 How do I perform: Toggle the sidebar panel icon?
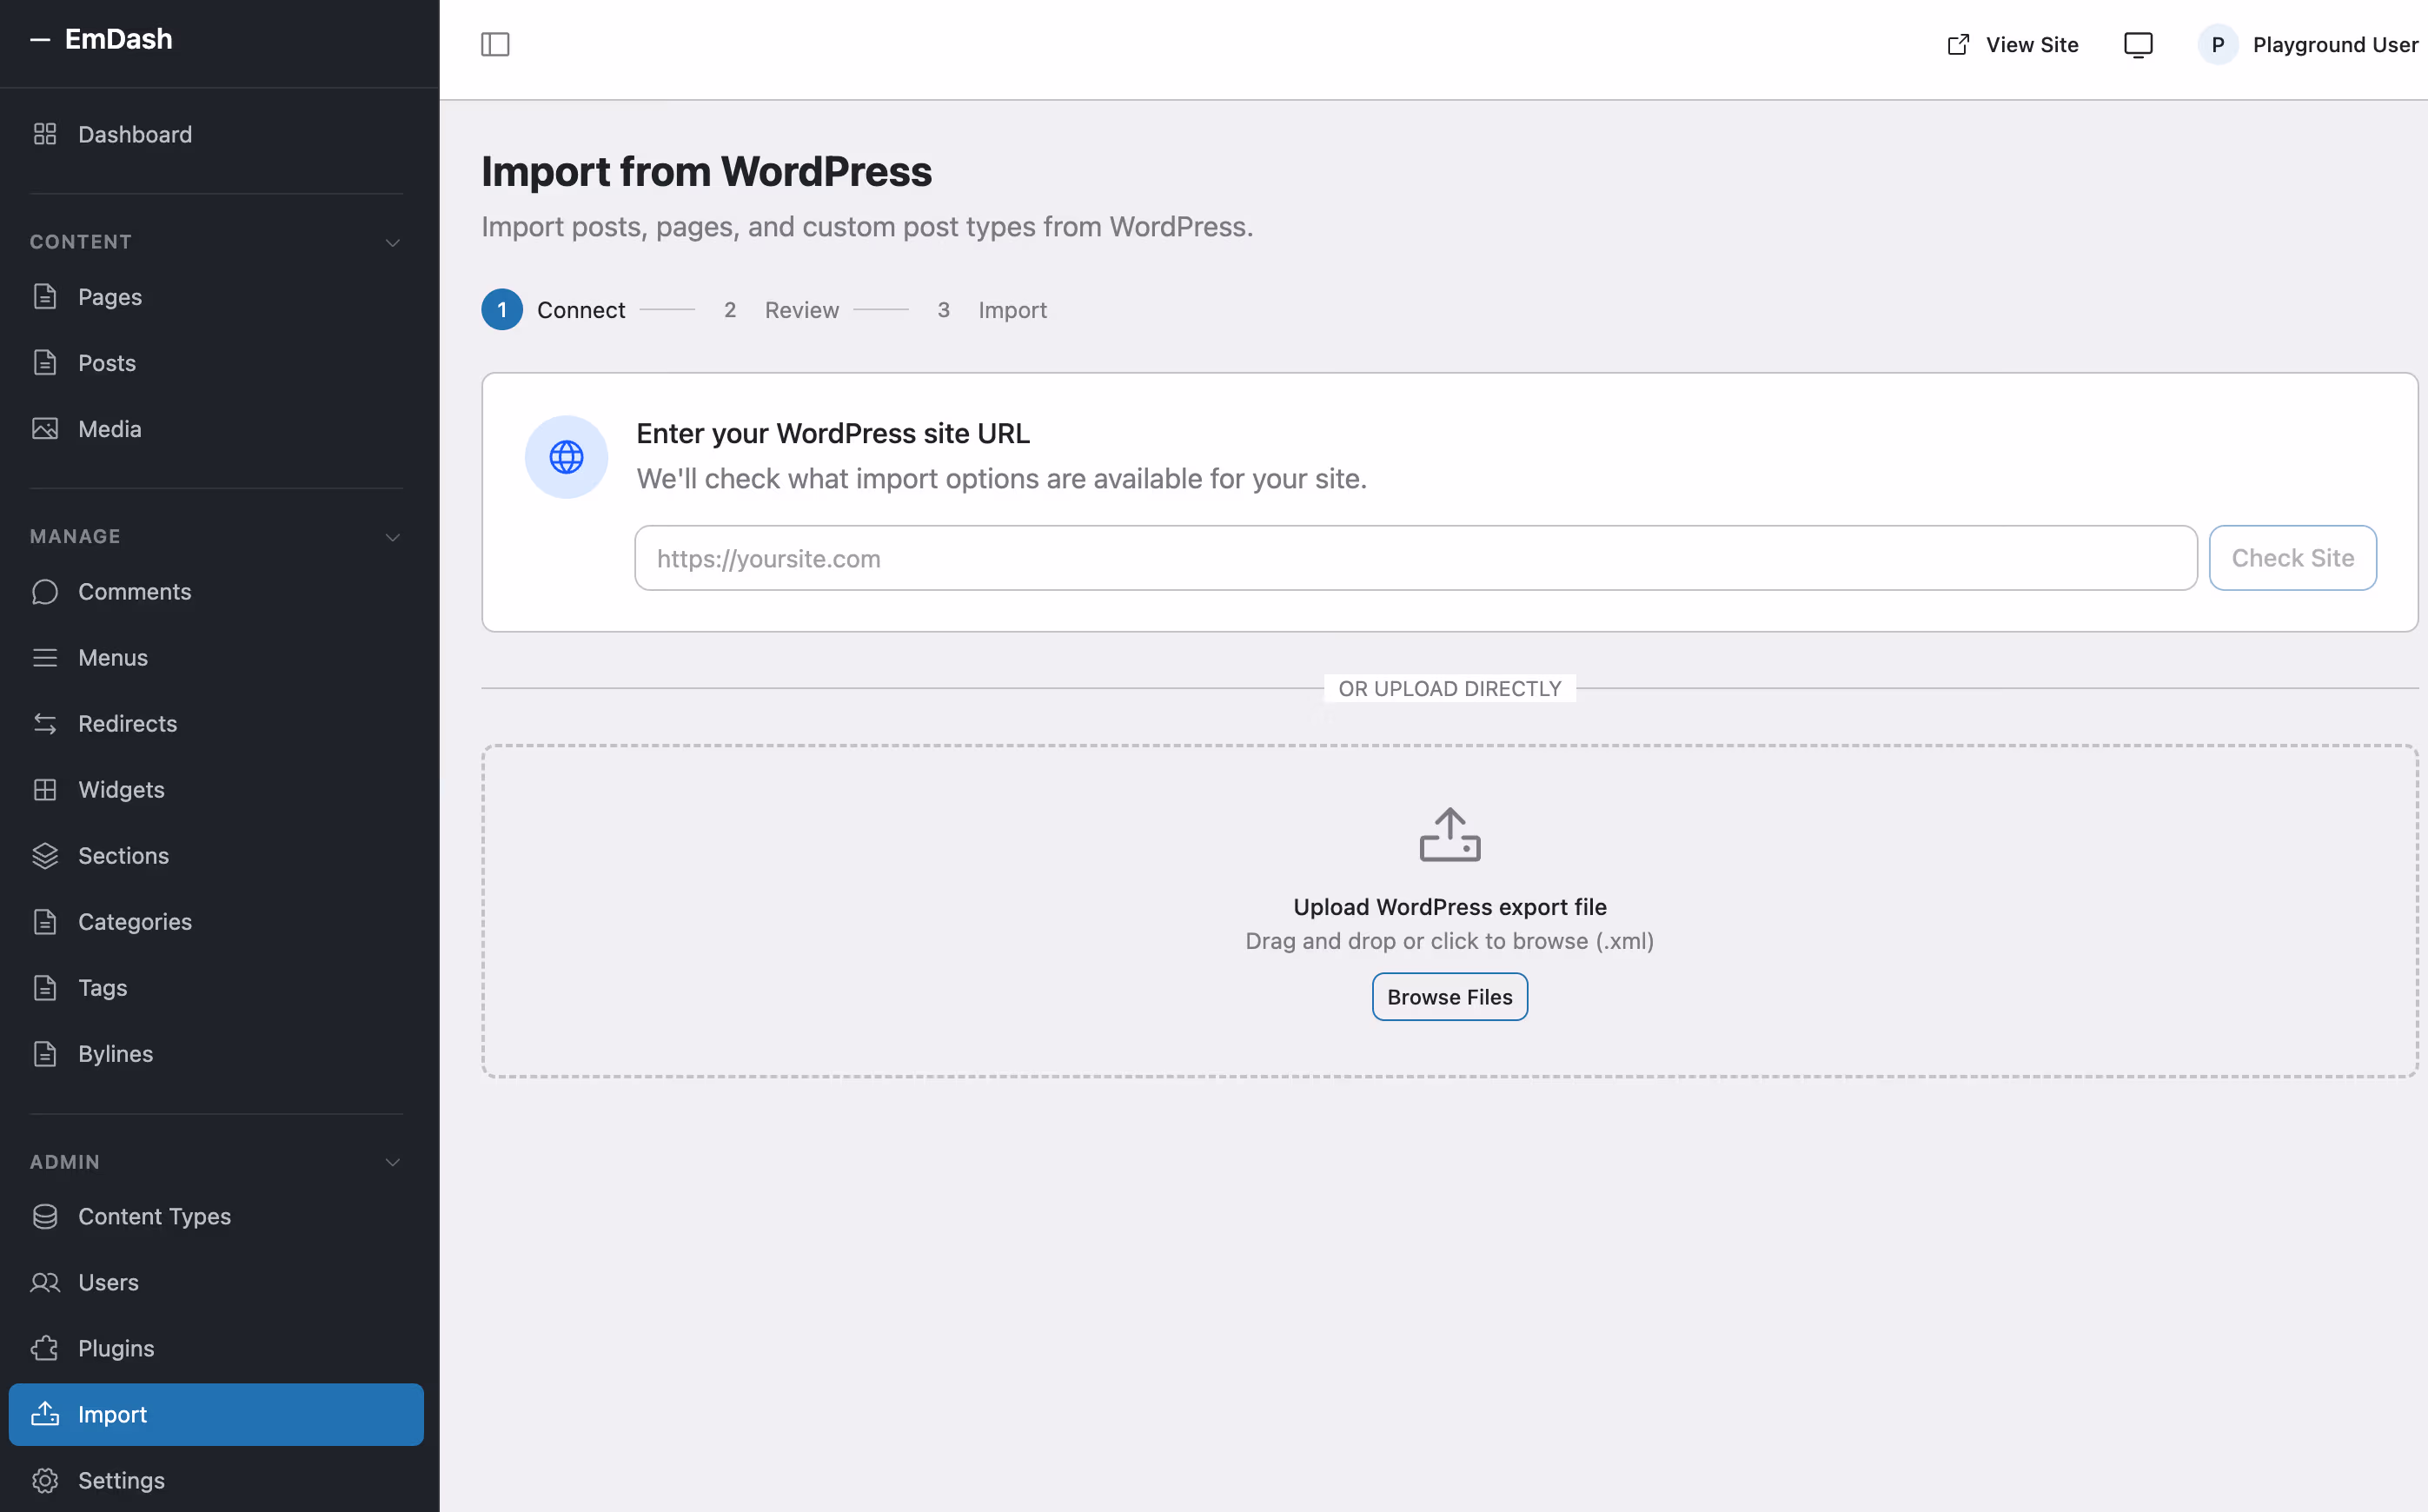[x=495, y=45]
